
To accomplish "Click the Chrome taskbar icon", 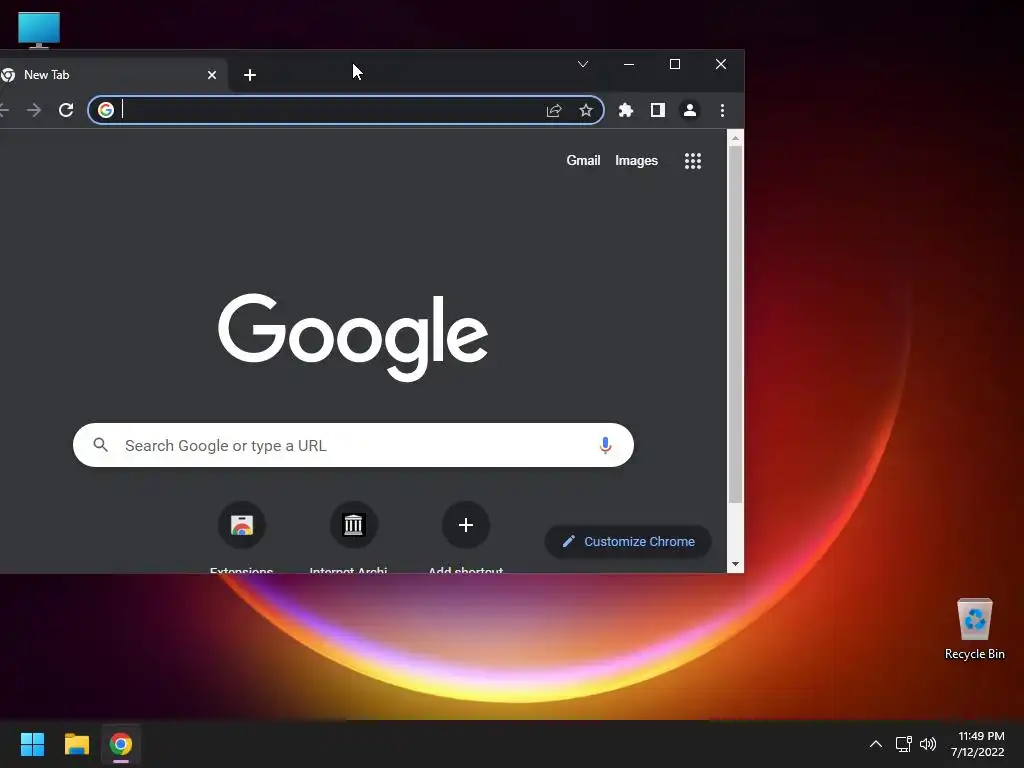I will tap(121, 744).
